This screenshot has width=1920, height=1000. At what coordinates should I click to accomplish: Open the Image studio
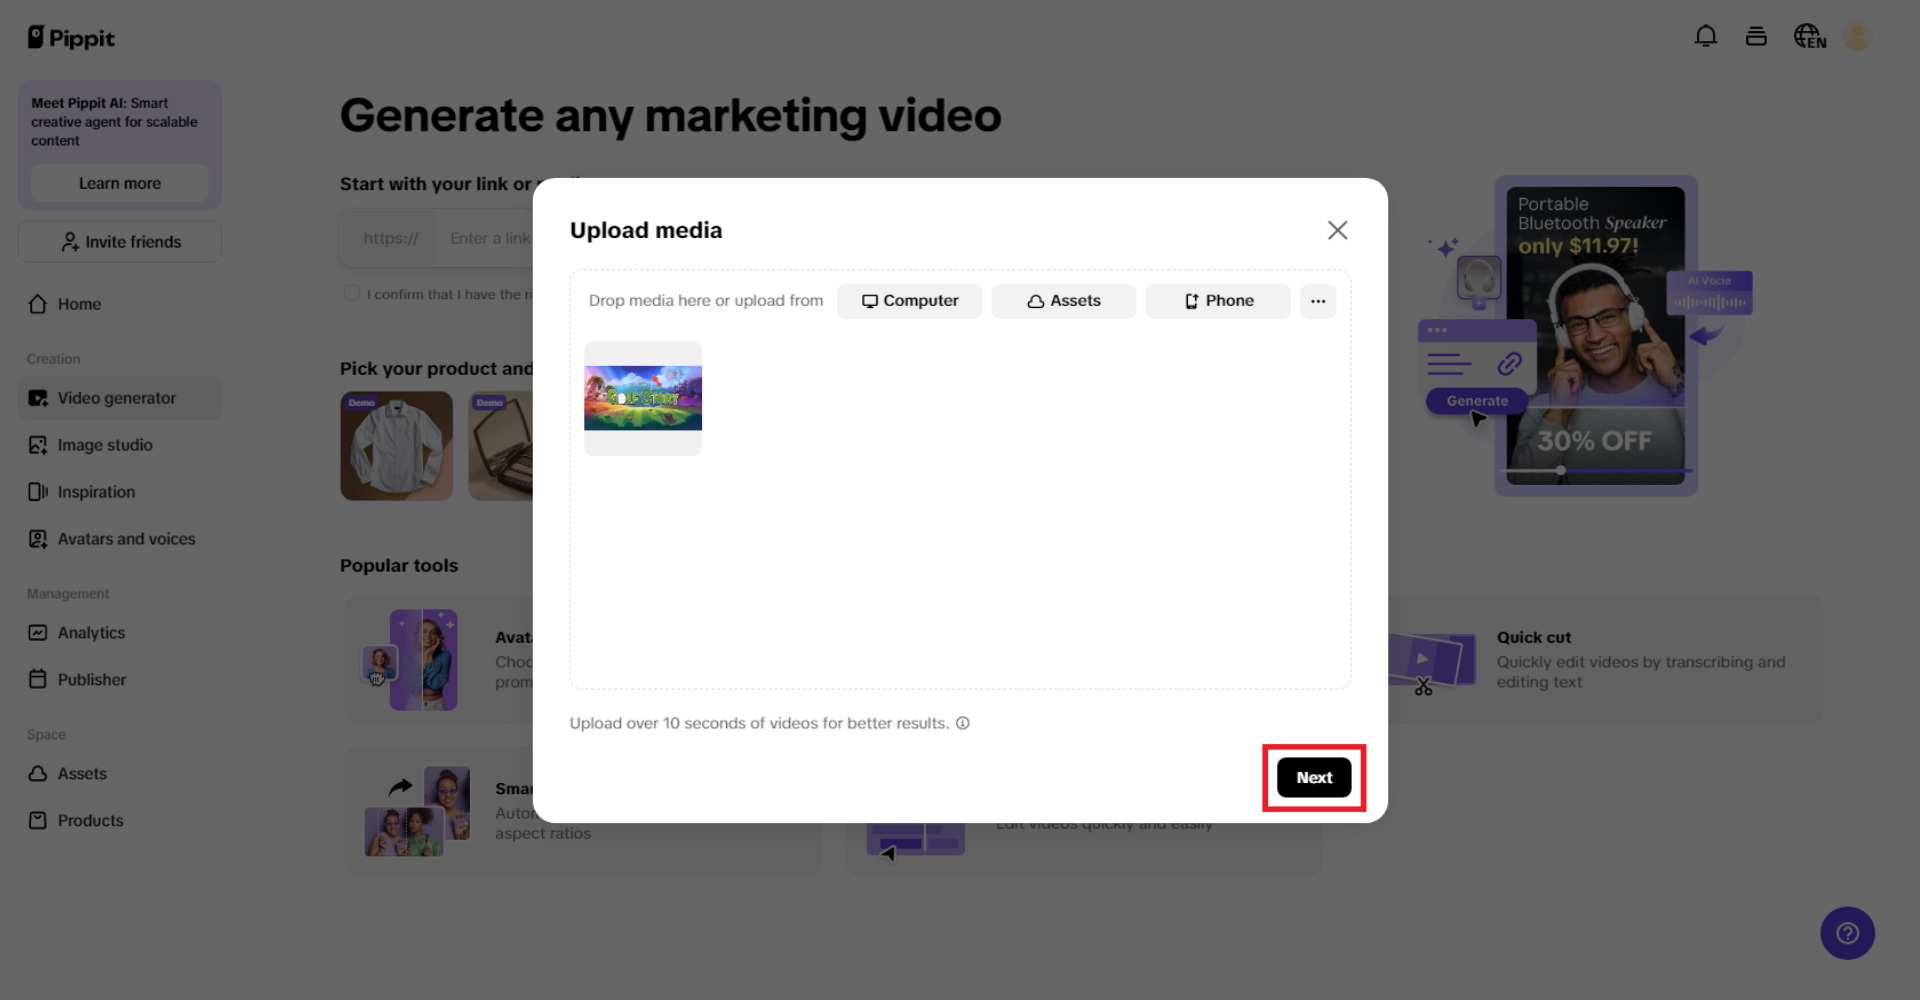[x=105, y=445]
